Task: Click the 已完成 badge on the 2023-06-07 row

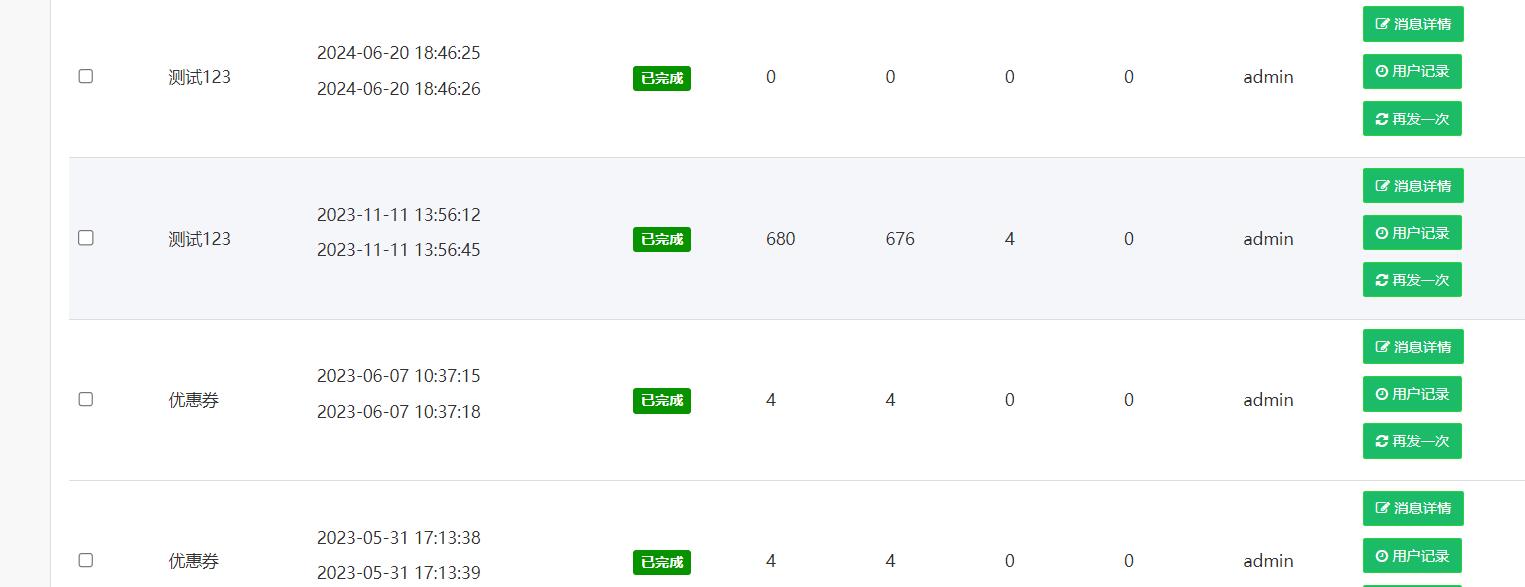Action: 662,400
